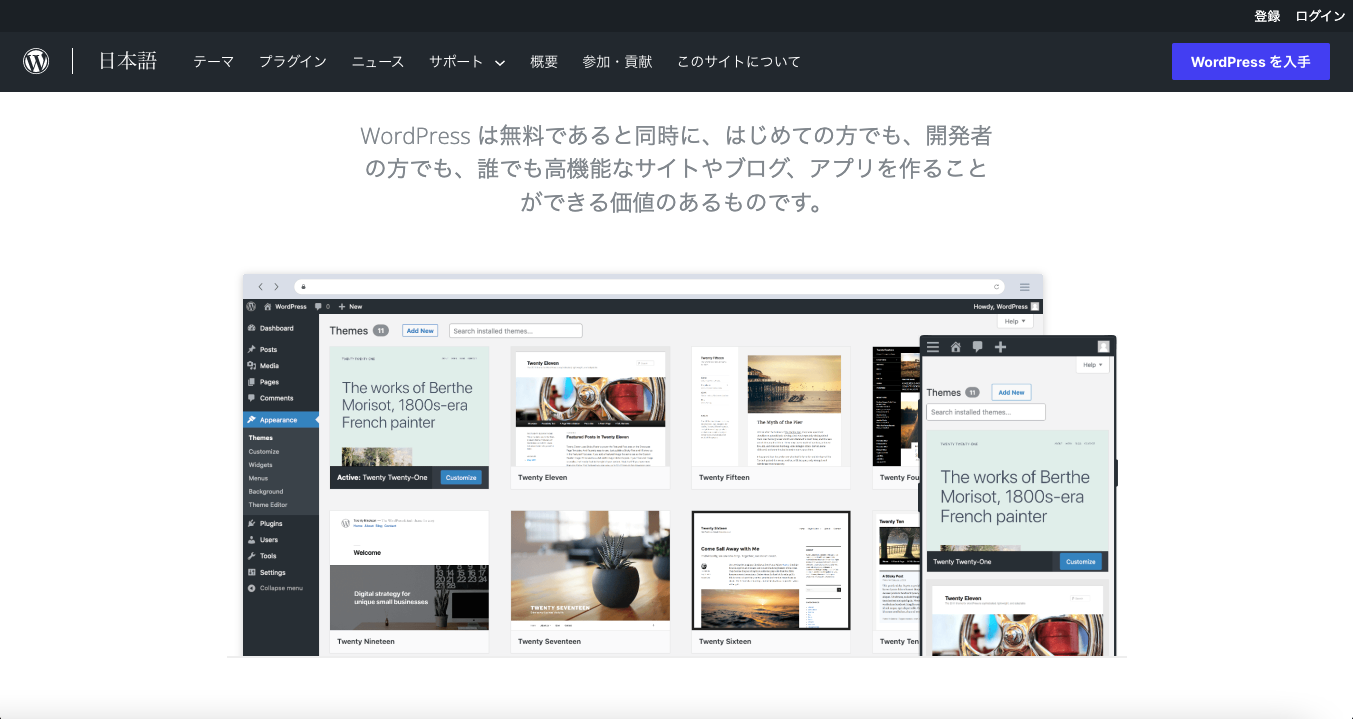Select Menus under Appearance
The image size is (1353, 719).
[x=259, y=478]
